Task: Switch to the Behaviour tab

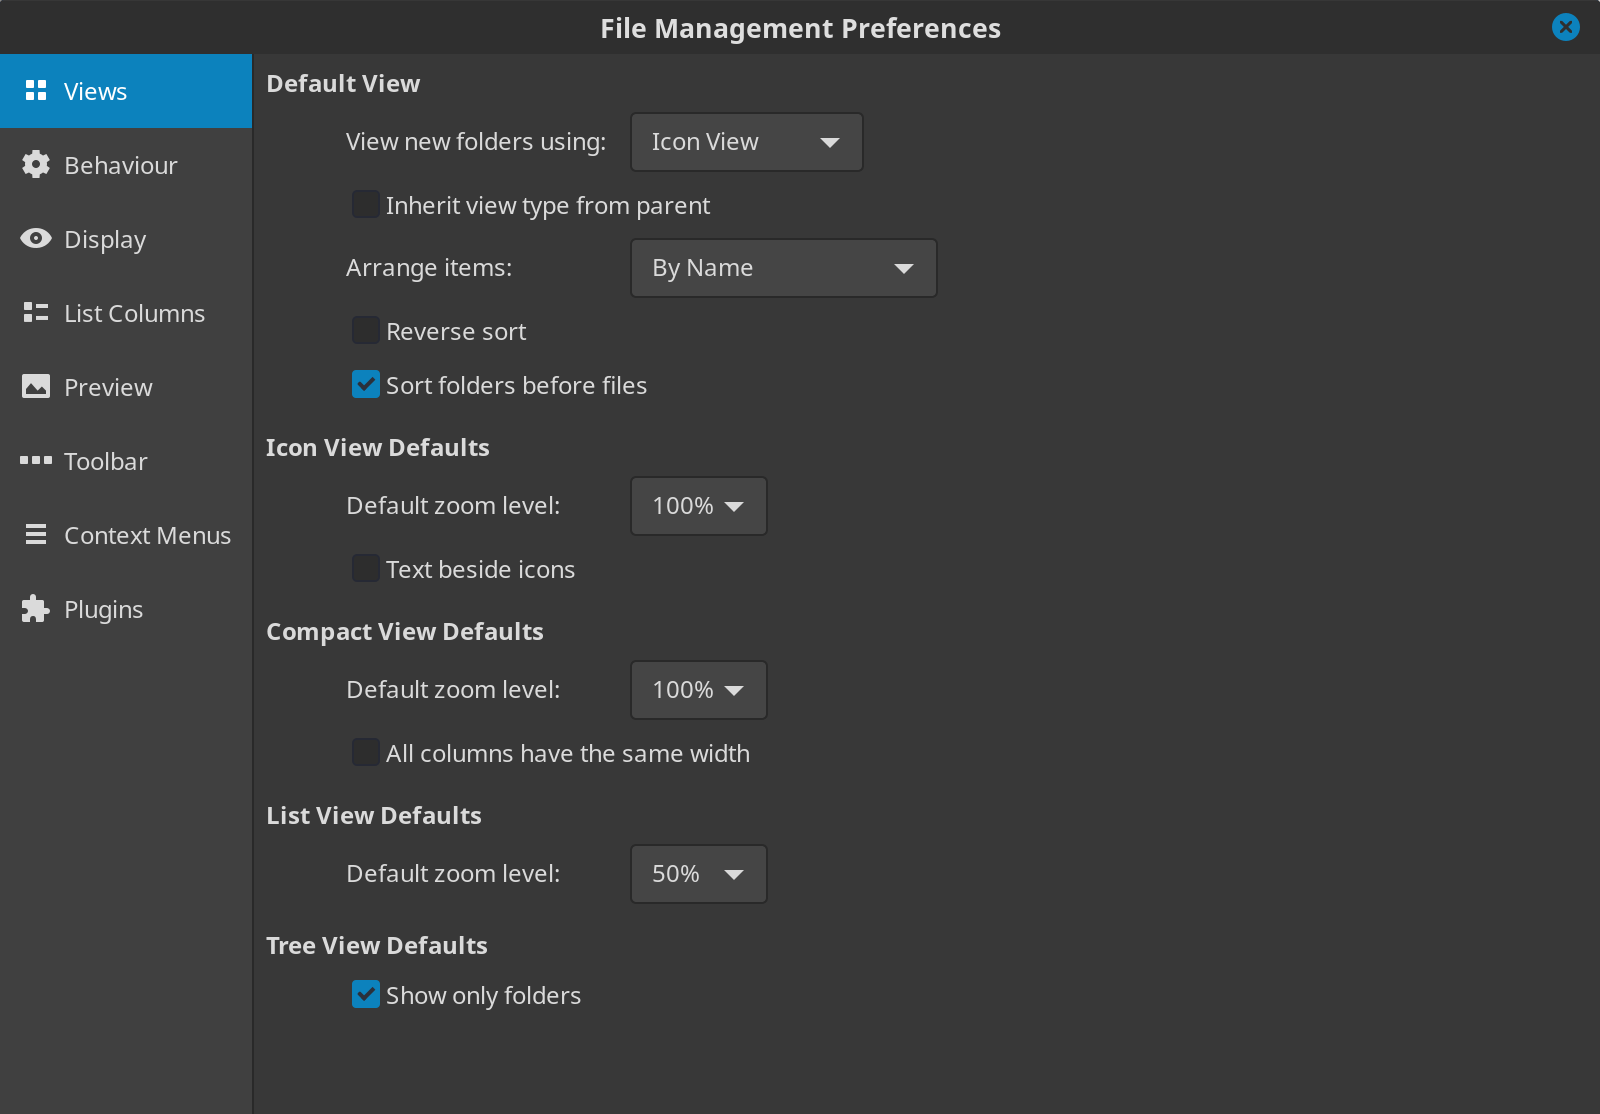Action: pyautogui.click(x=120, y=165)
